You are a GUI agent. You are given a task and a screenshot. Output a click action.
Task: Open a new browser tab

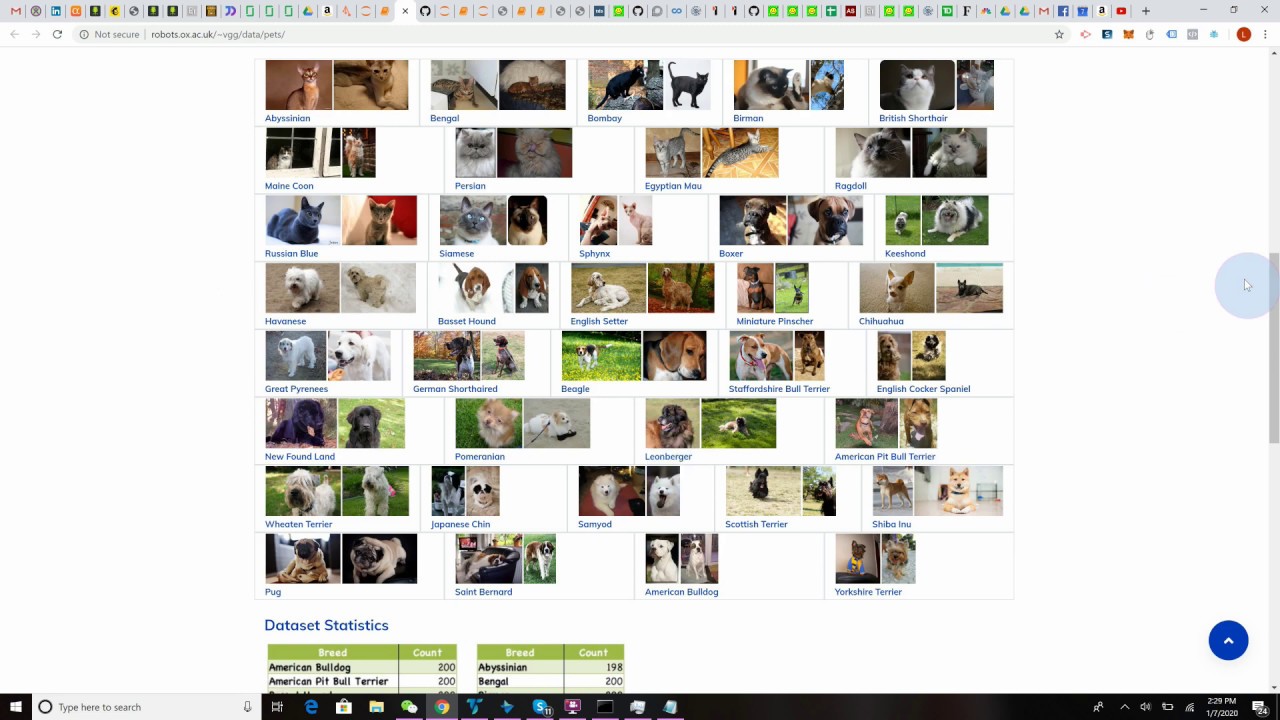pyautogui.click(x=1145, y=11)
